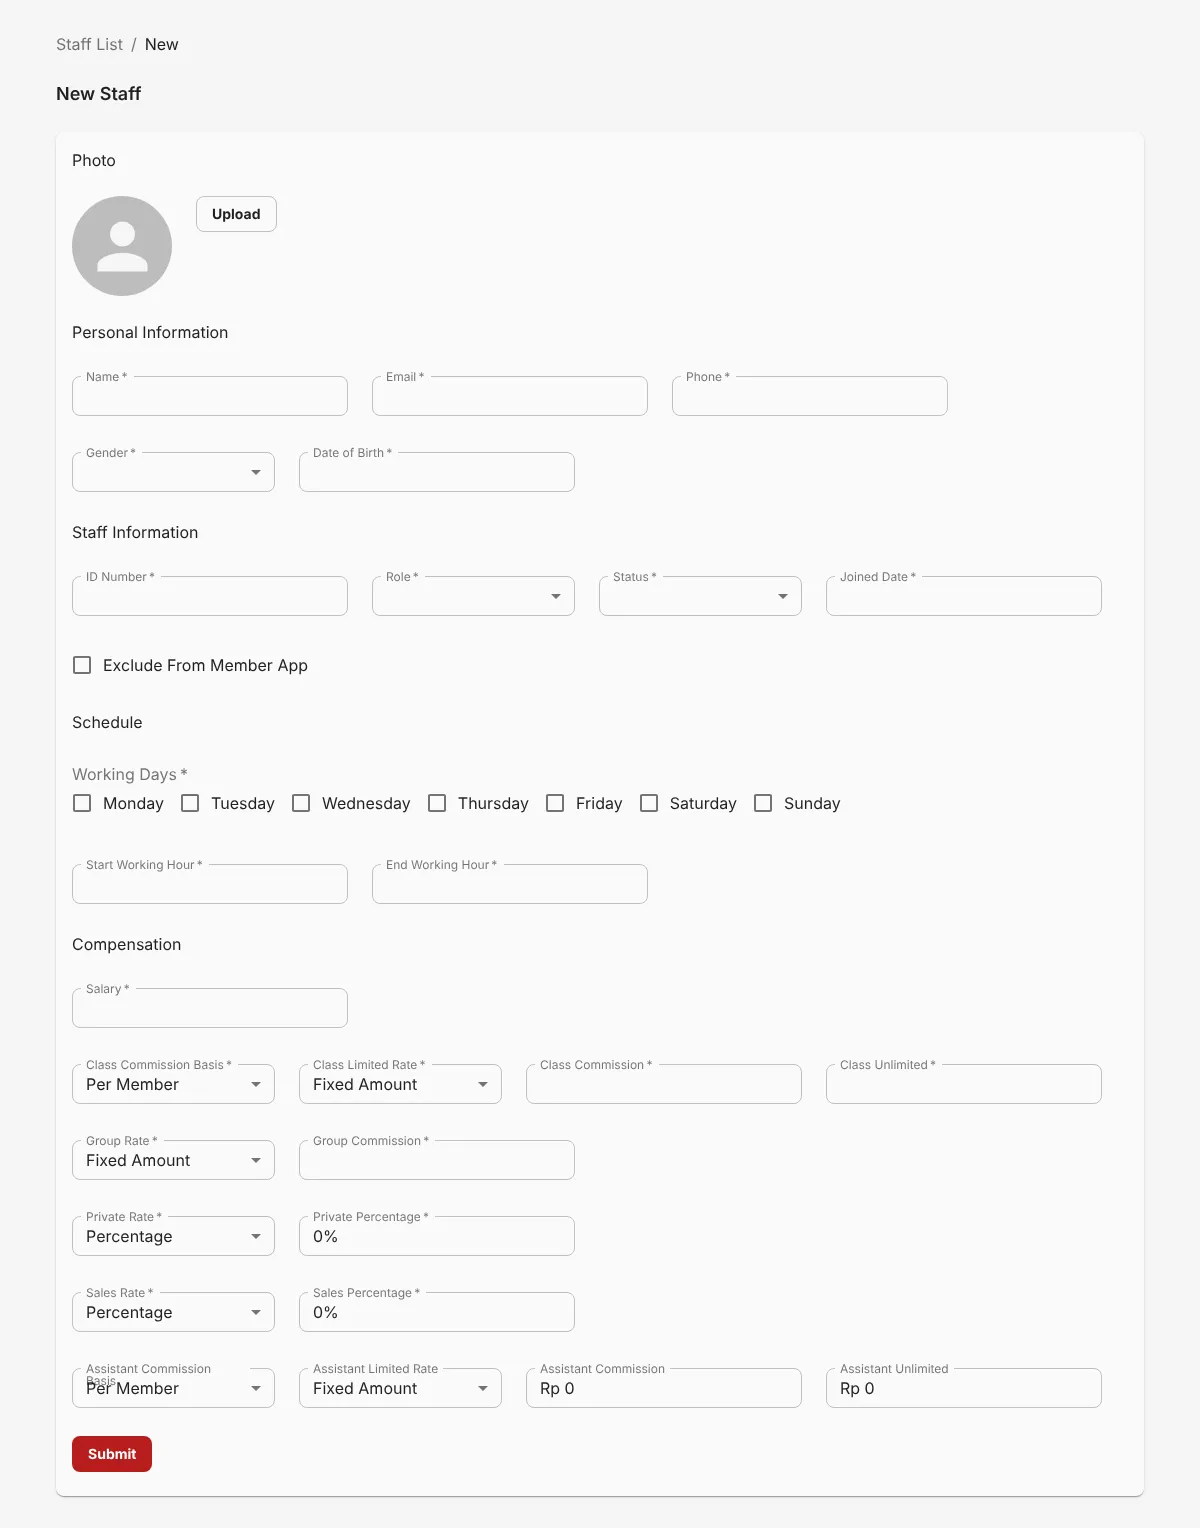1200x1528 pixels.
Task: Tick the Wednesday working day checkbox
Action: (301, 803)
